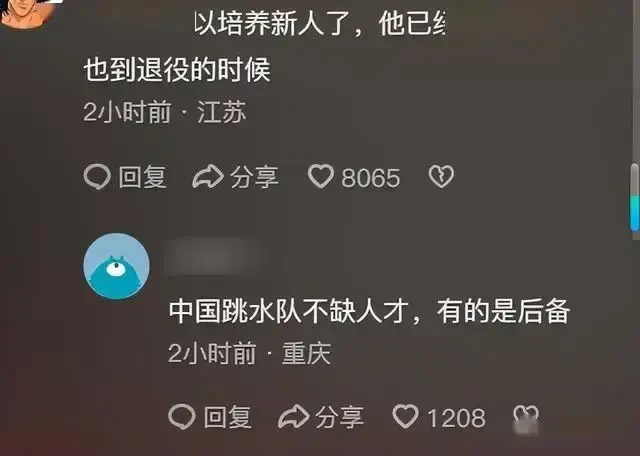Like the comment showing 1208 likes
The width and height of the screenshot is (640, 456).
[x=405, y=416]
